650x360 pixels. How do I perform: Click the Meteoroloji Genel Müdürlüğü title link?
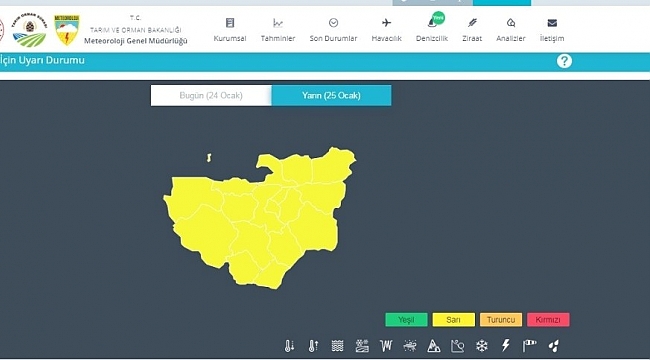tap(136, 41)
